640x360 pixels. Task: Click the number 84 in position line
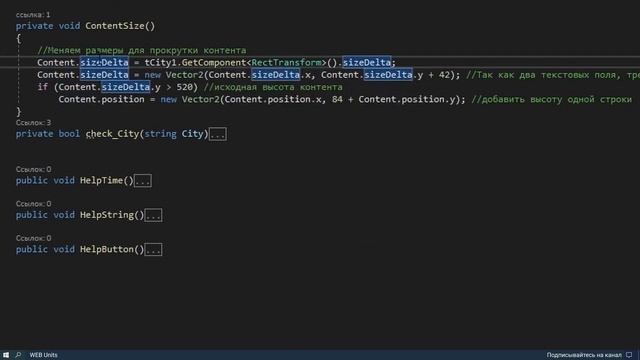tap(337, 100)
